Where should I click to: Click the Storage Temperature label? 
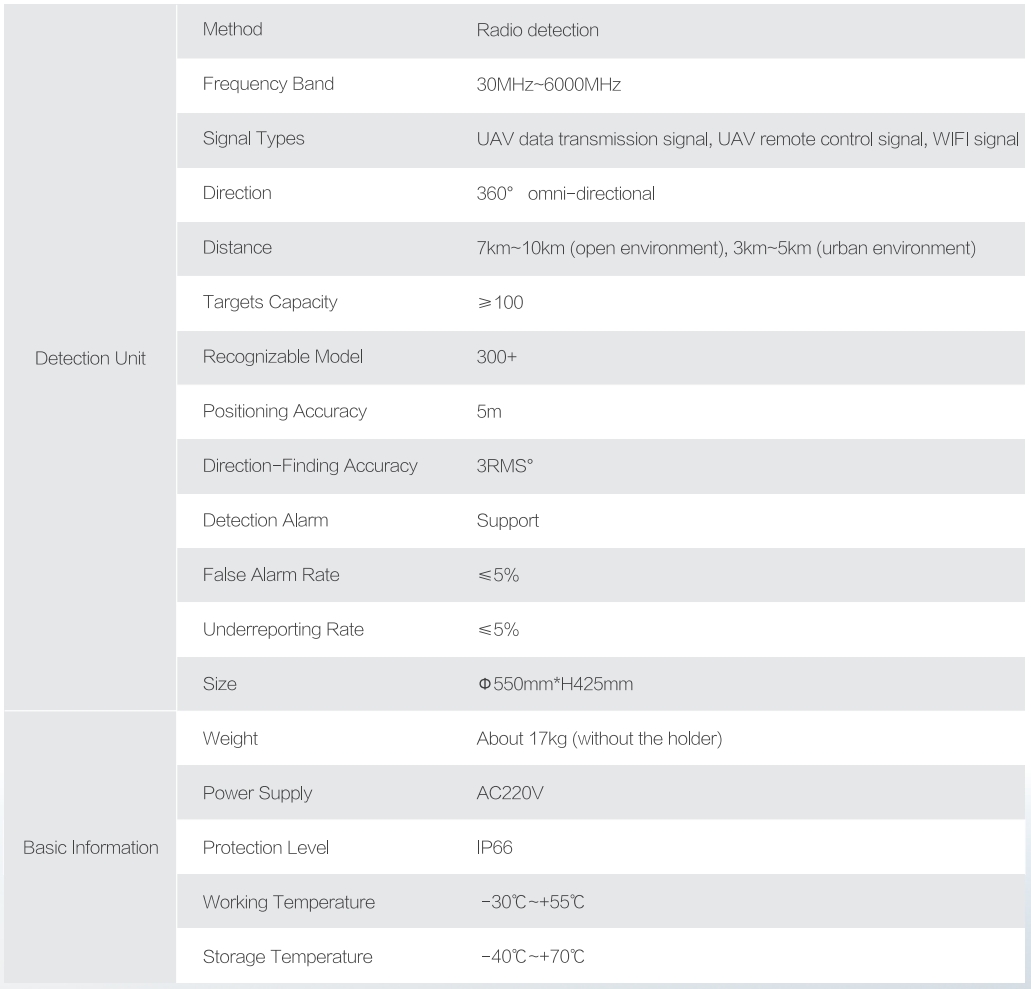287,957
